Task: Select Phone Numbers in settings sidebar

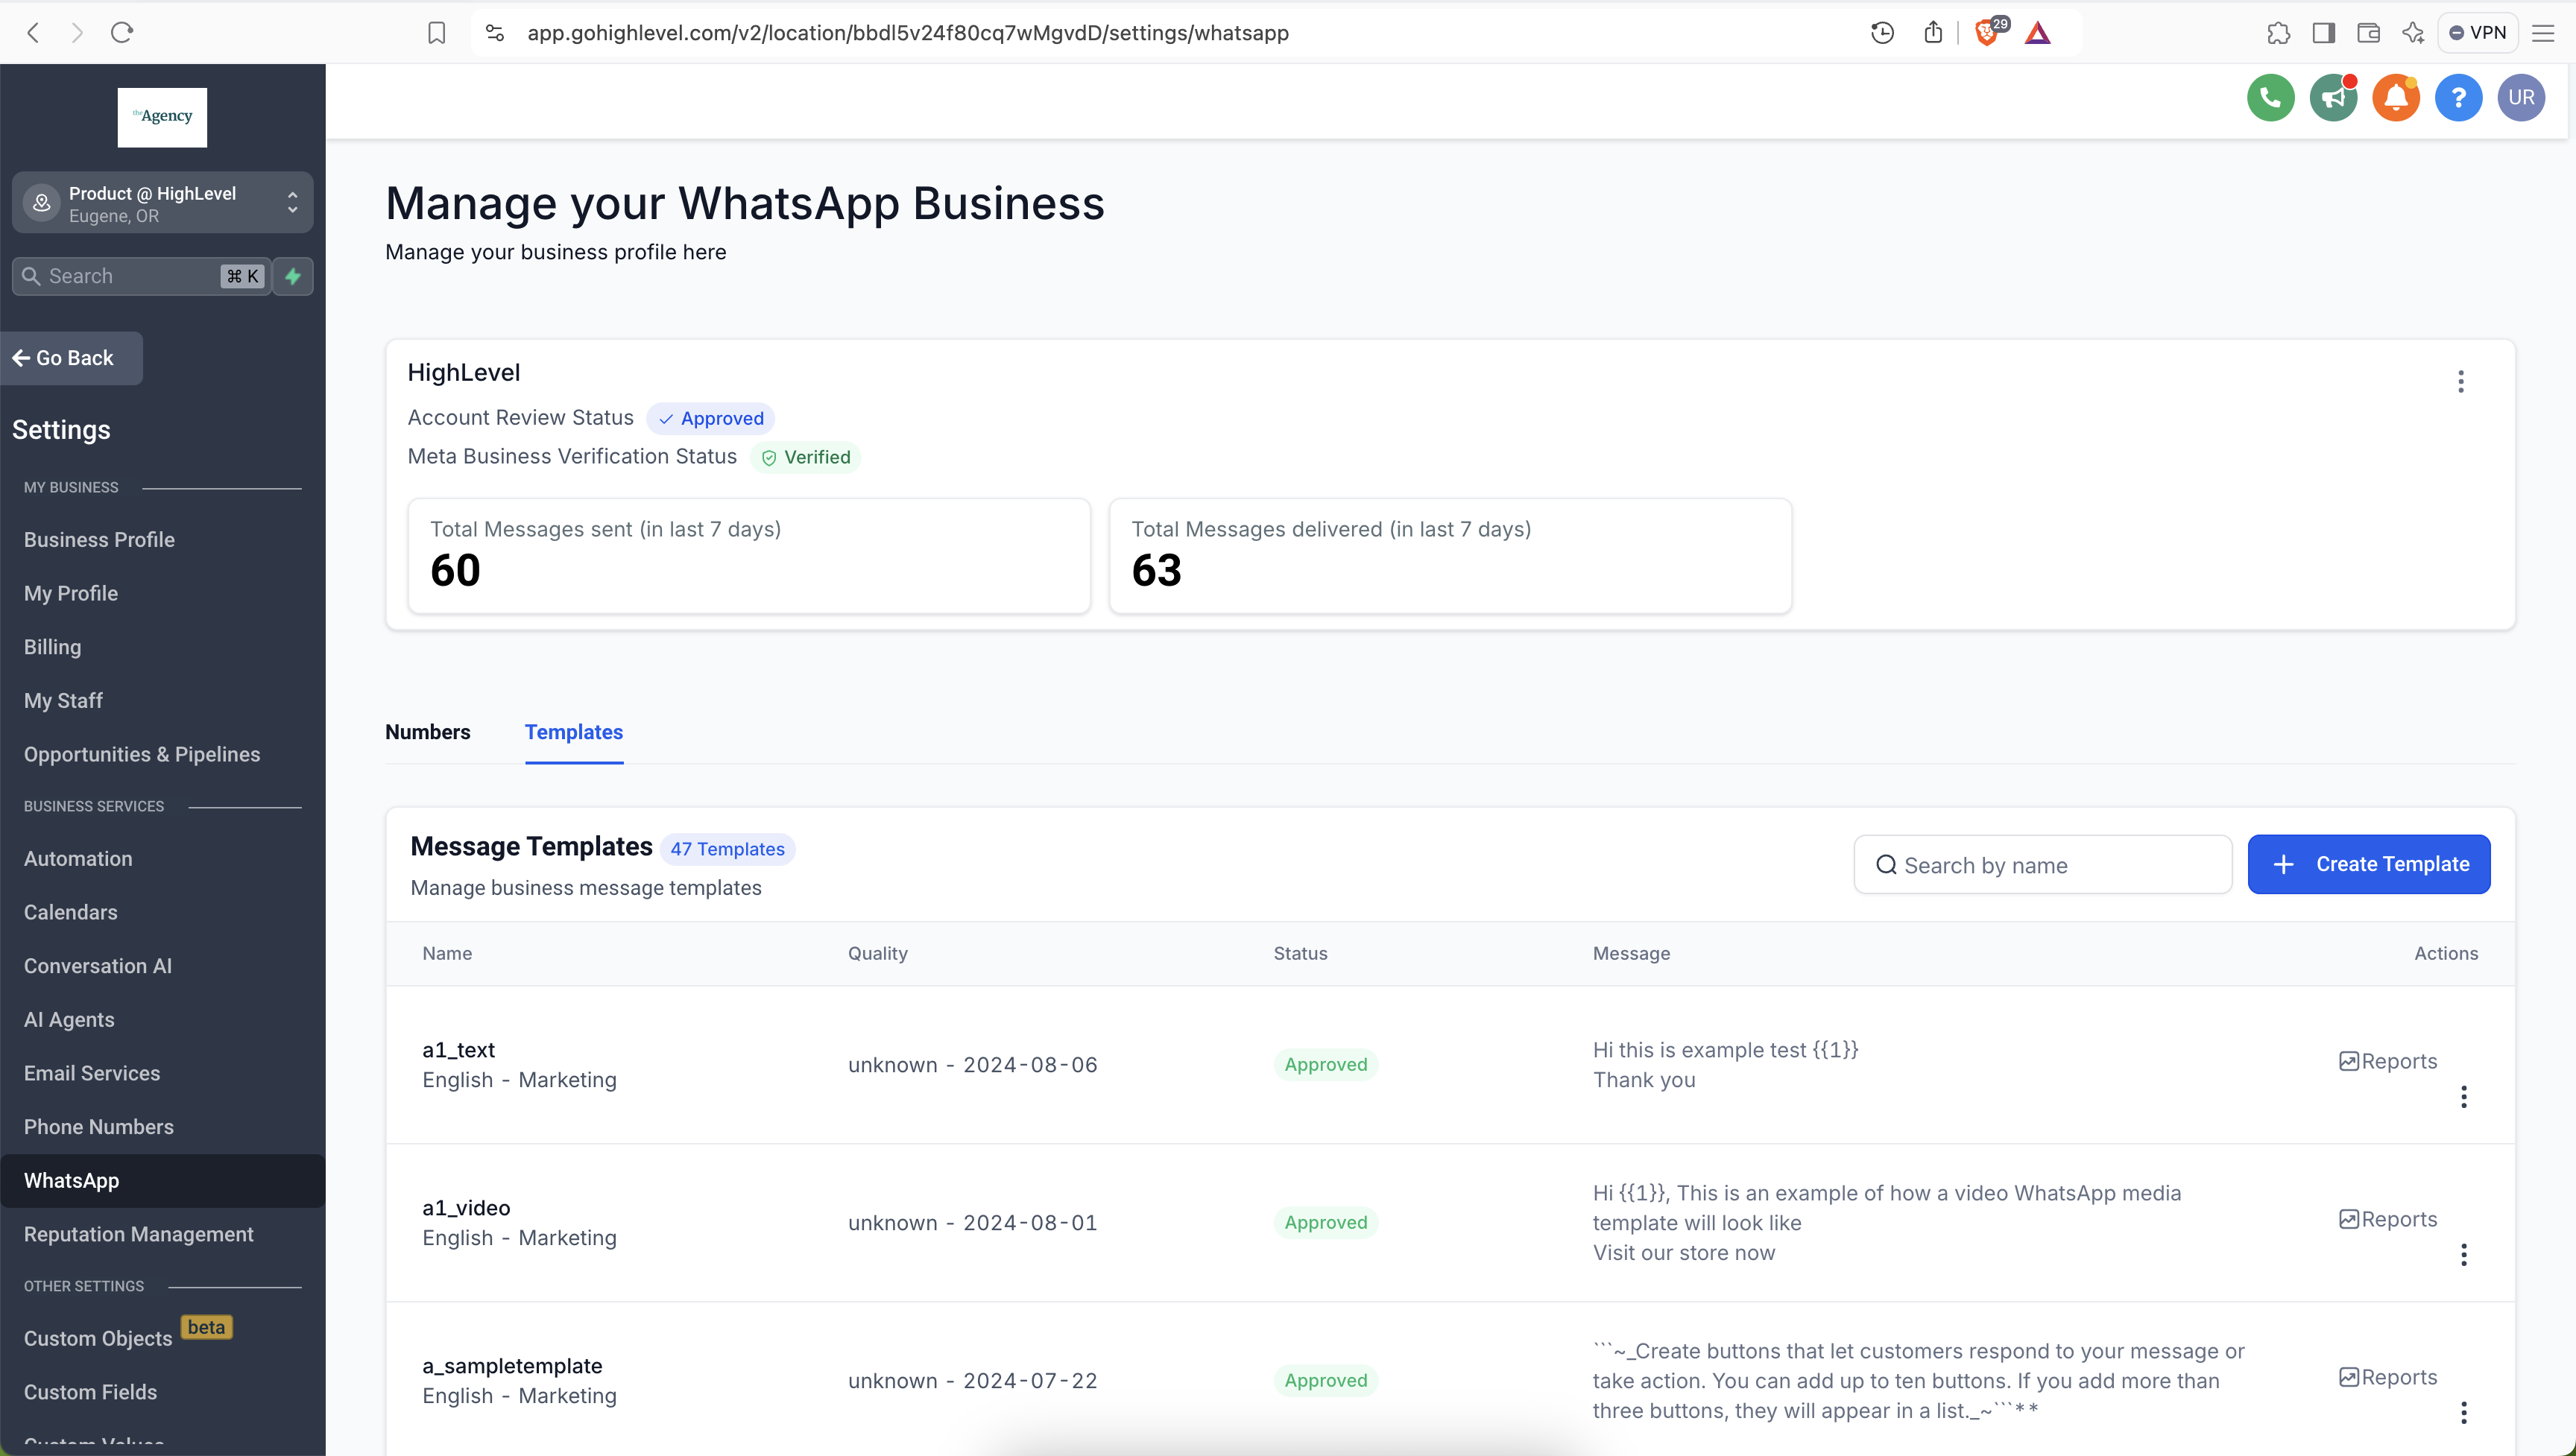Action: pos(99,1127)
